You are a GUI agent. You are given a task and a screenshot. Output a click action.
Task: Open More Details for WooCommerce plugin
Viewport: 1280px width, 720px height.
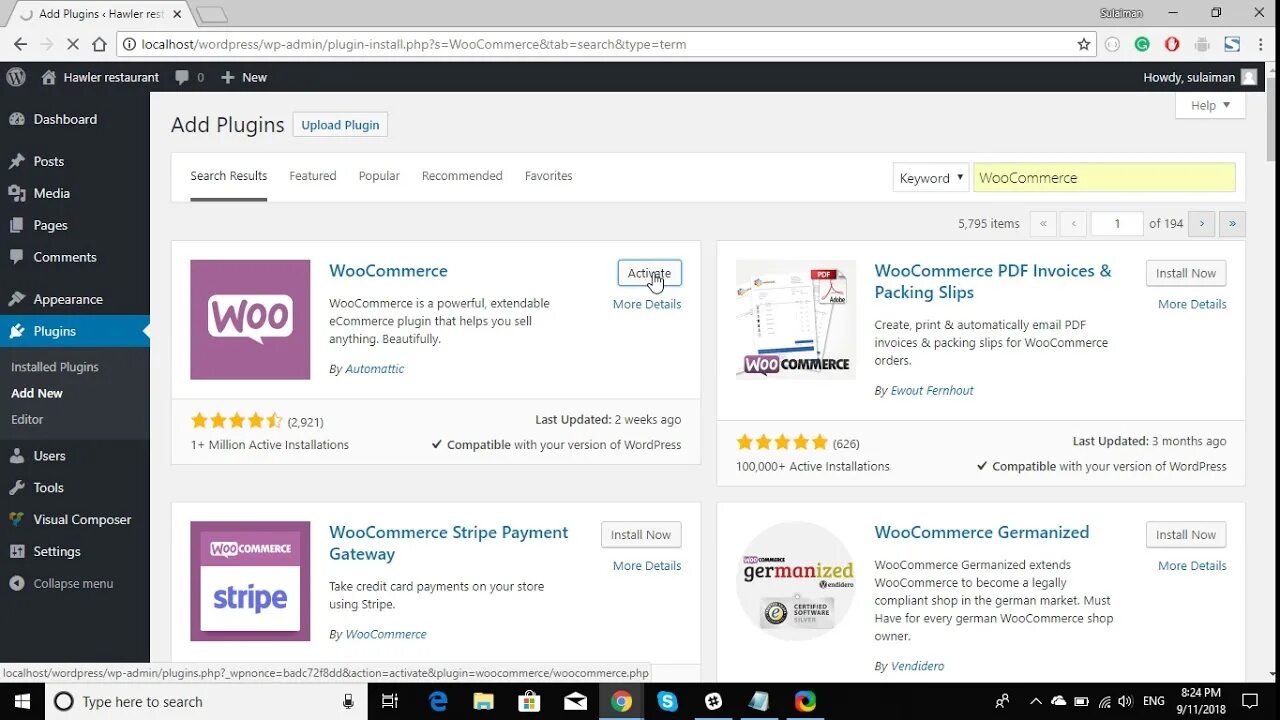pos(647,304)
